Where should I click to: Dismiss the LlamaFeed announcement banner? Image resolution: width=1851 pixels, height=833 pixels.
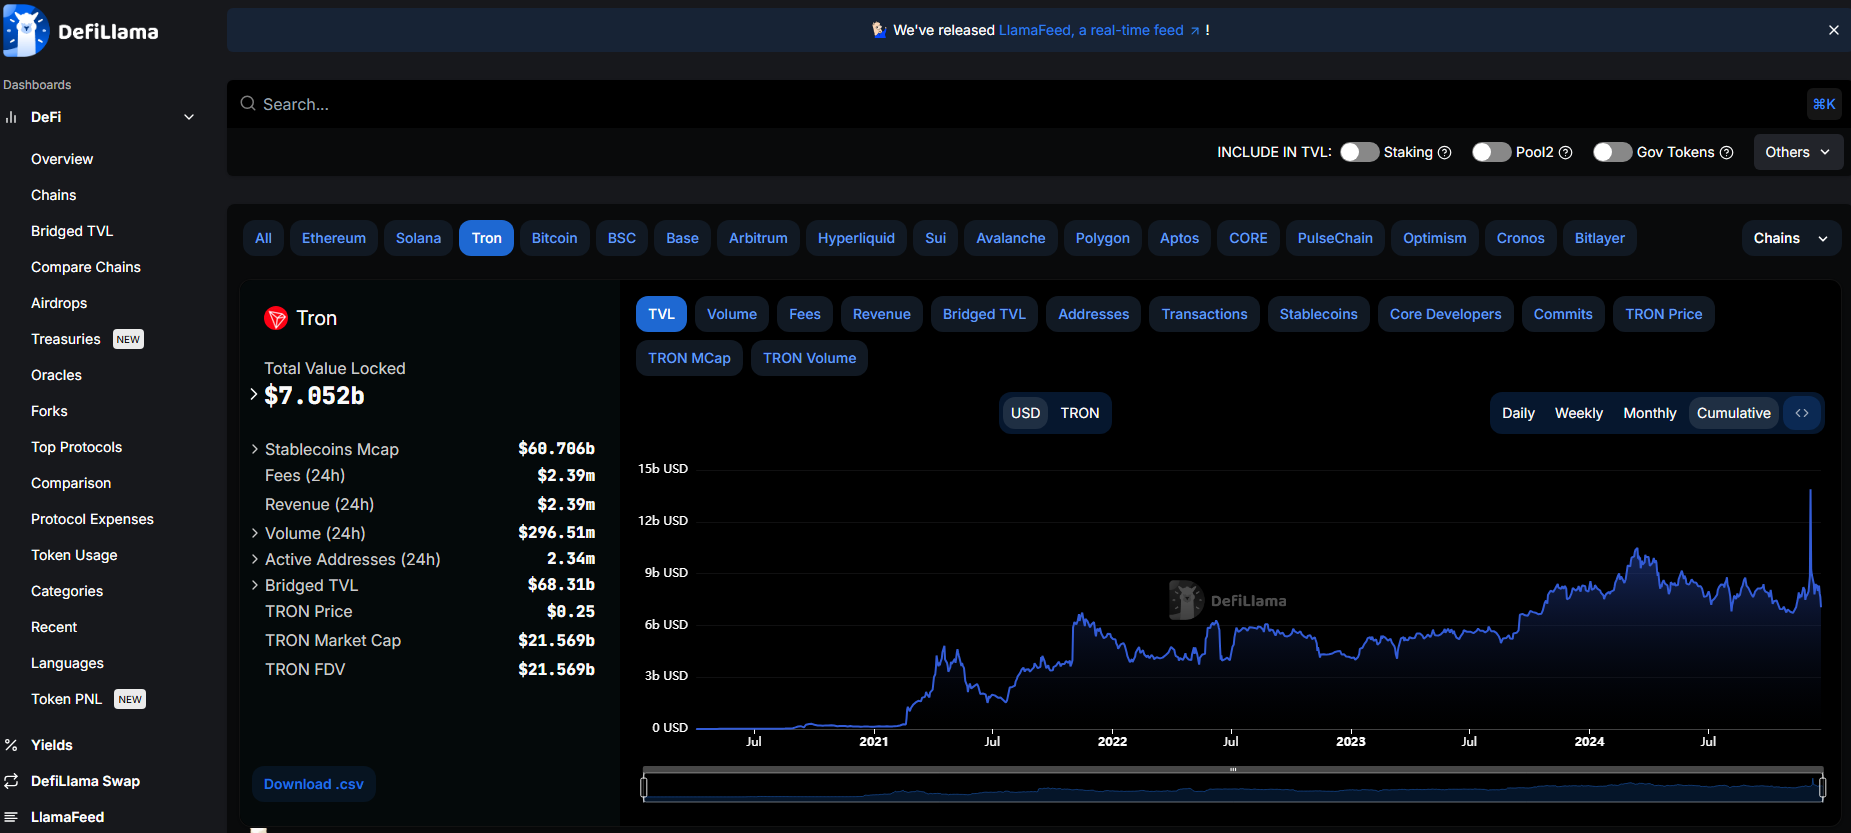(x=1834, y=30)
